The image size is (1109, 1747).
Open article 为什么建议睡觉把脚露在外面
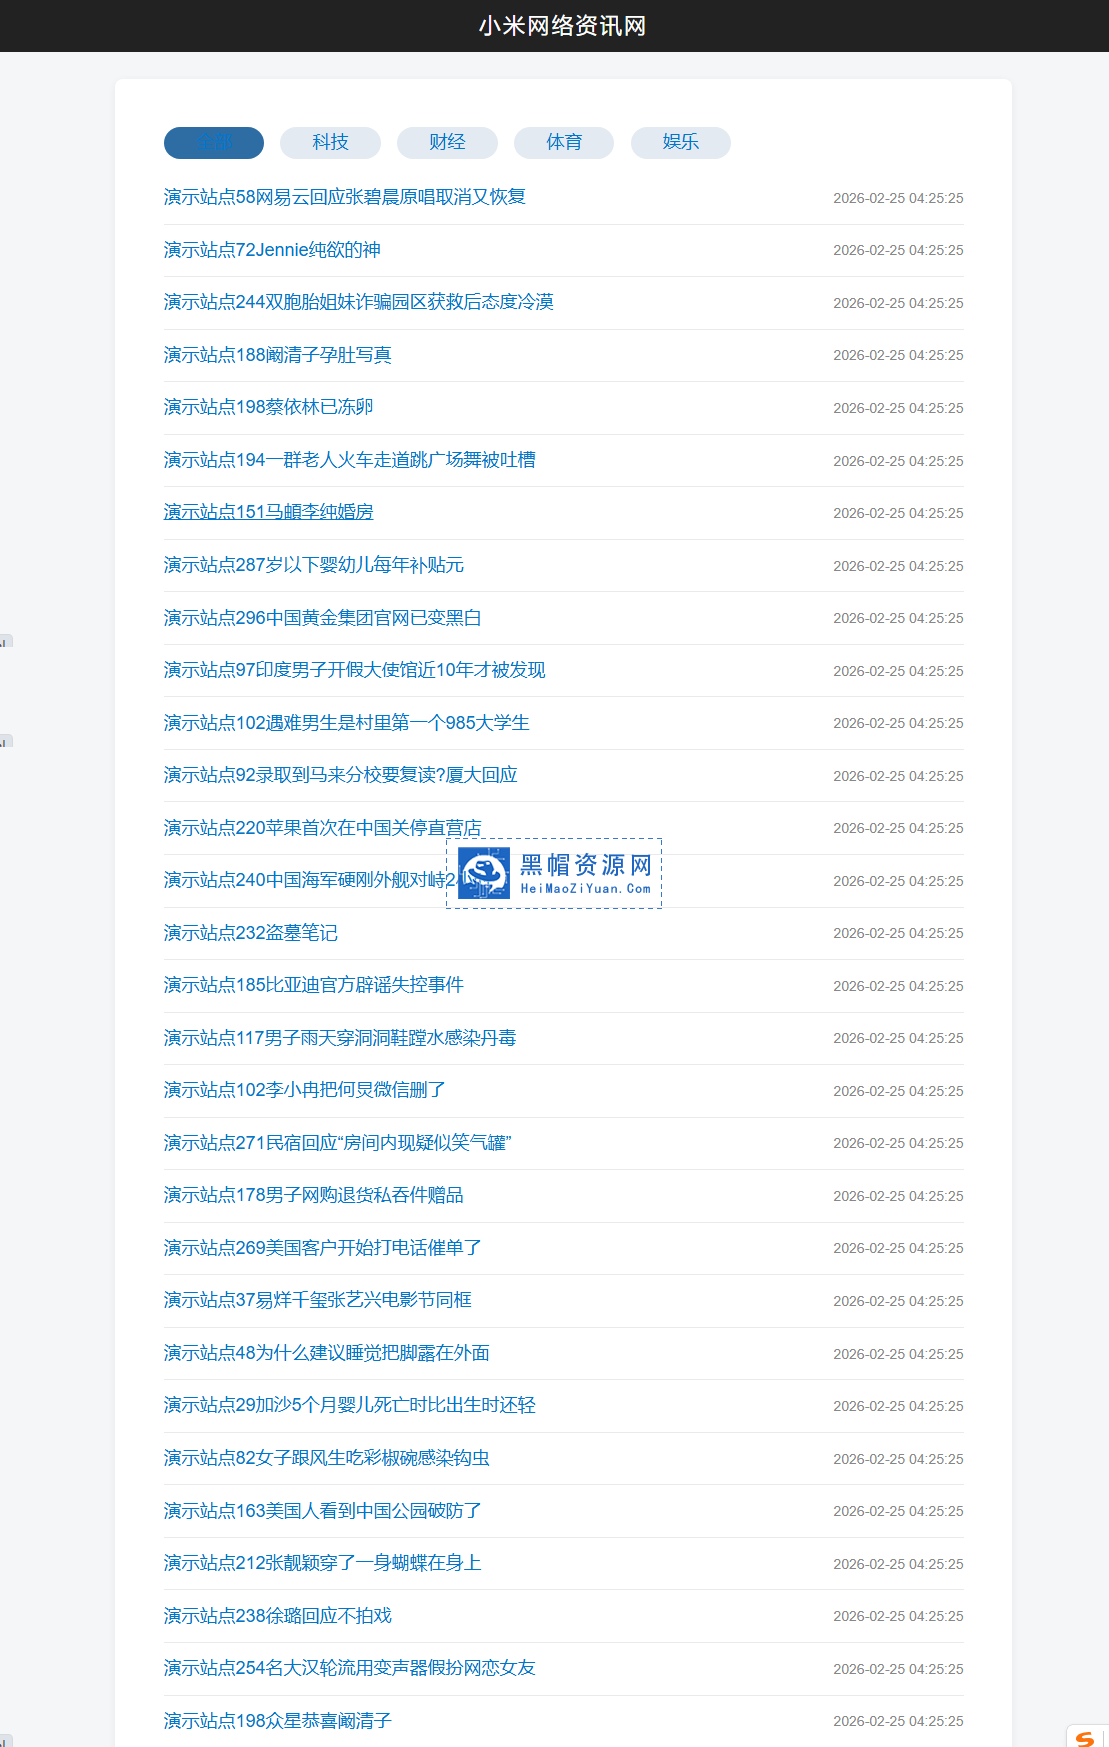pyautogui.click(x=327, y=1353)
